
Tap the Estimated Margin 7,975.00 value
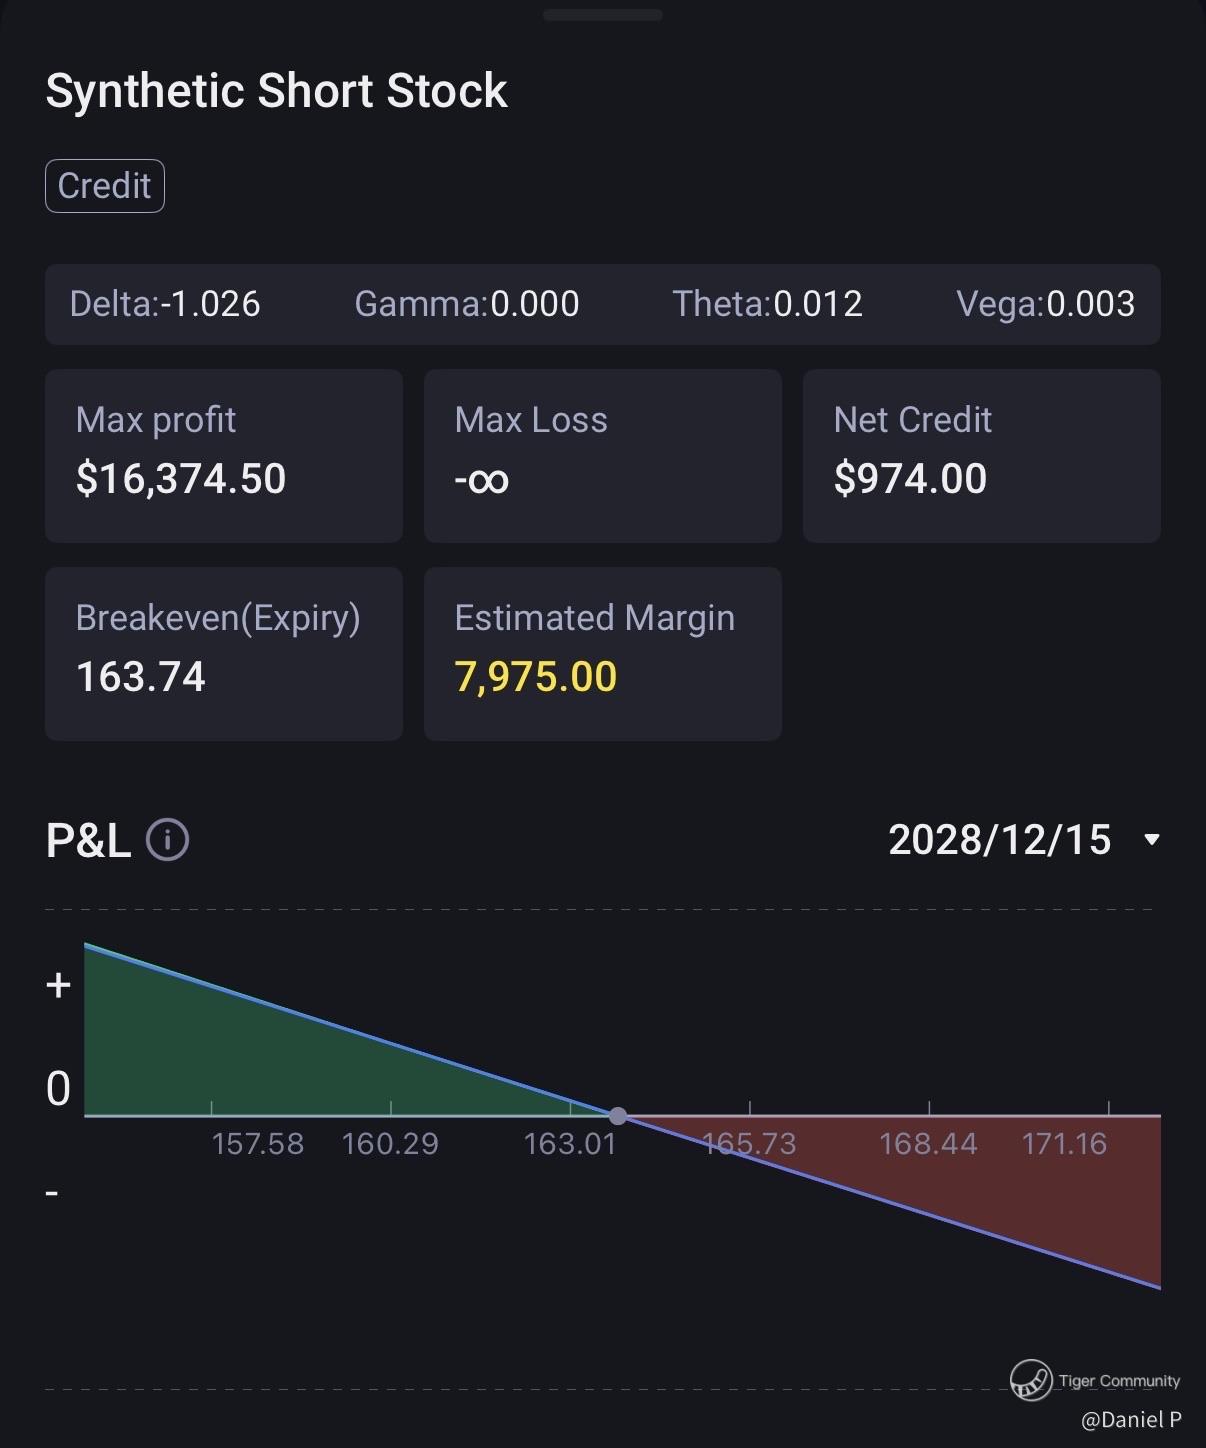tap(536, 677)
